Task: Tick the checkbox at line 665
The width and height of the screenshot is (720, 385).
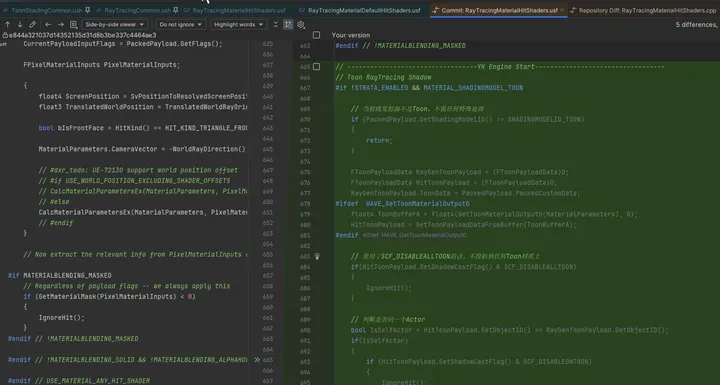Action: click(x=316, y=67)
